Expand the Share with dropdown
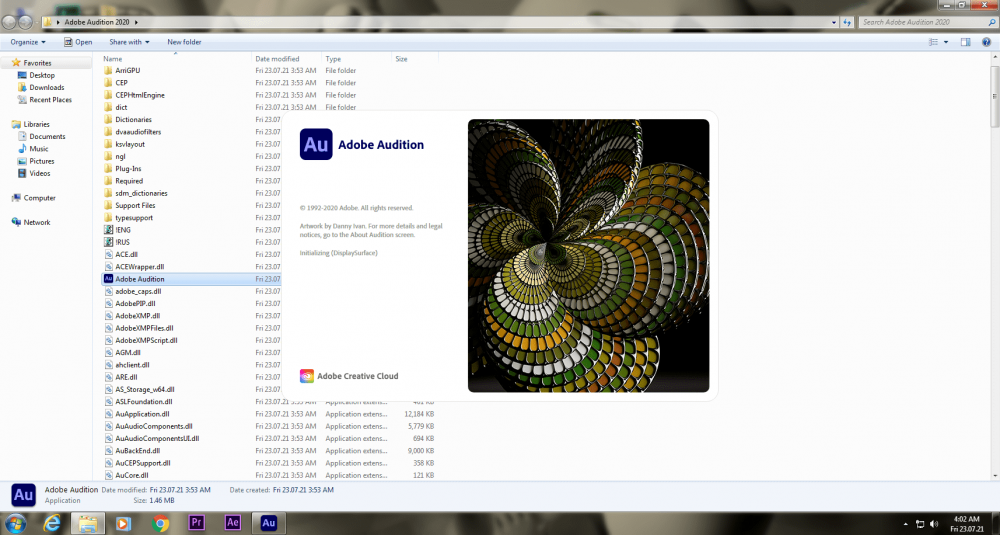1000x535 pixels. (129, 42)
